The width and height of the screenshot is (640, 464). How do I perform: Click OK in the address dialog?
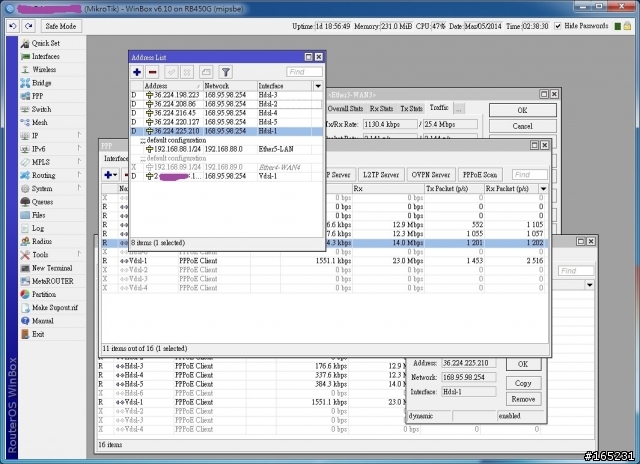(x=523, y=364)
